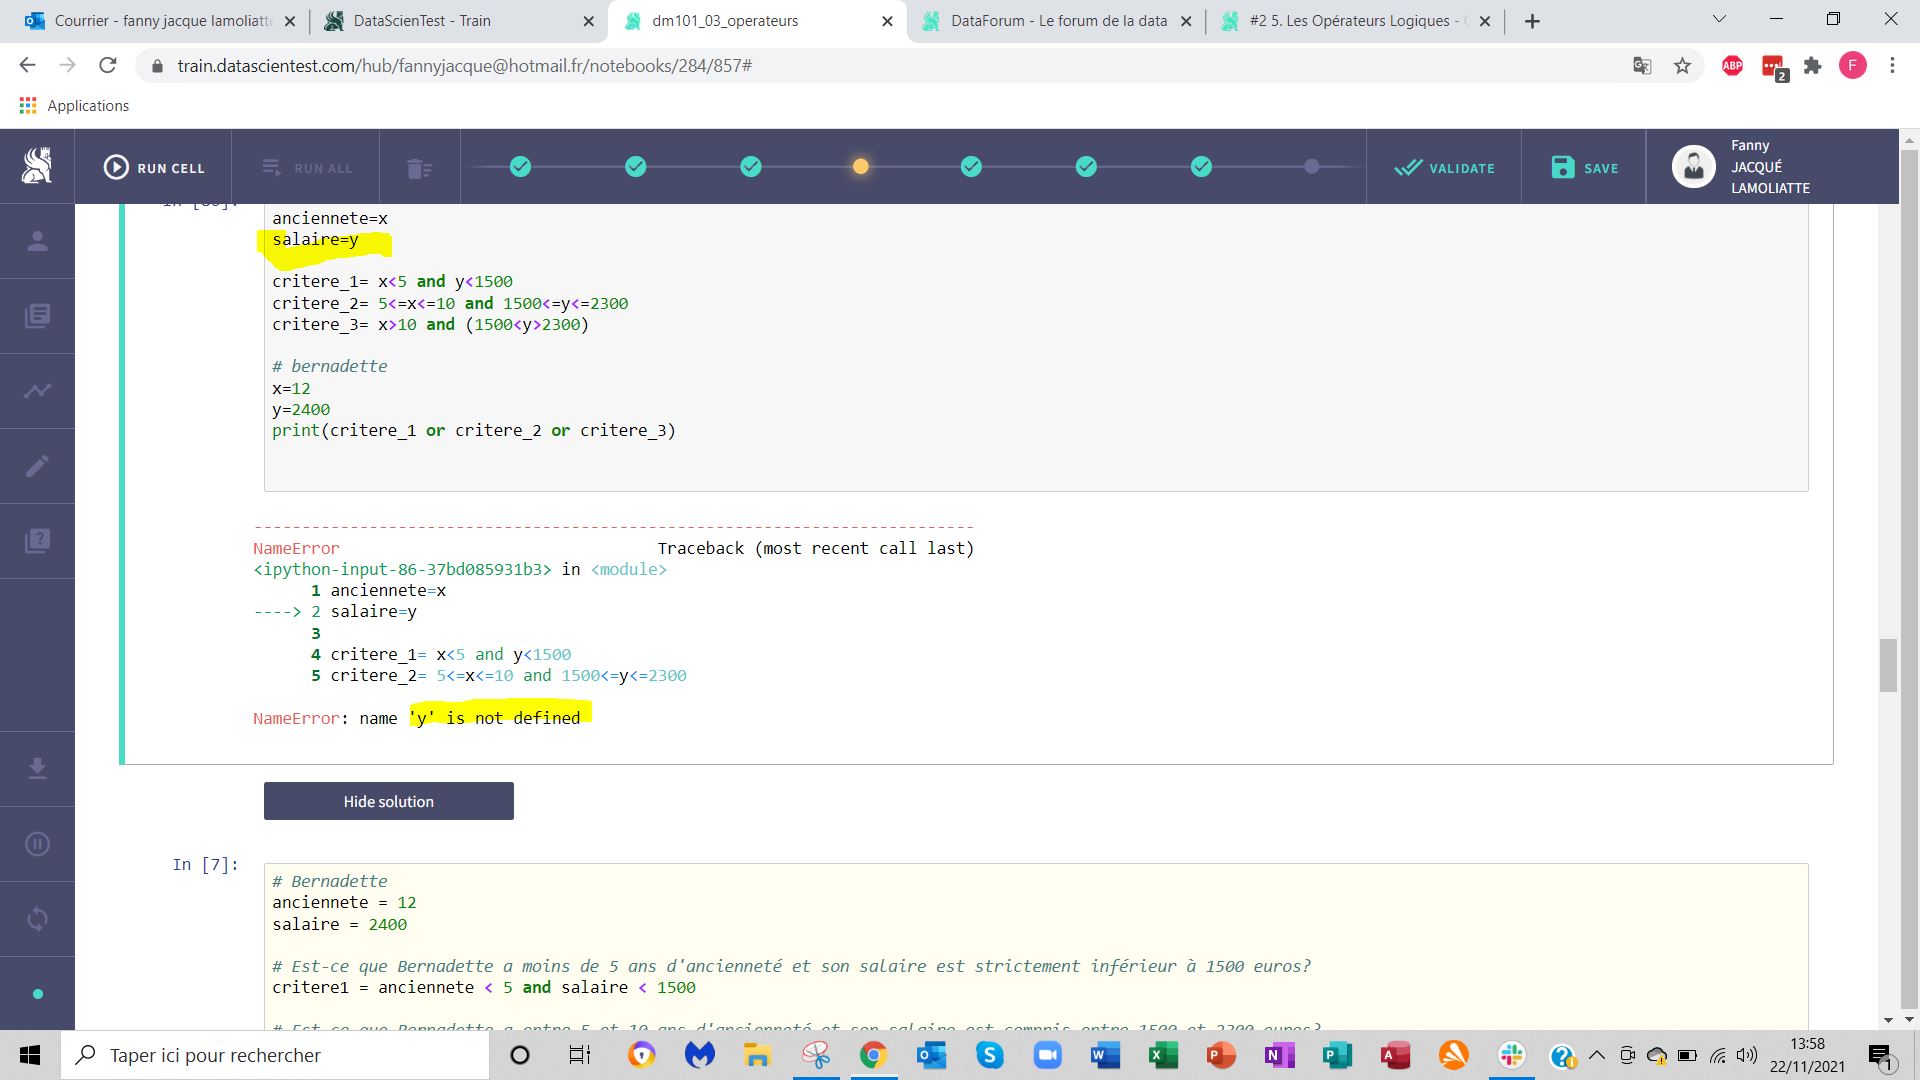Open Applications bookmarks shortcut

[x=74, y=106]
